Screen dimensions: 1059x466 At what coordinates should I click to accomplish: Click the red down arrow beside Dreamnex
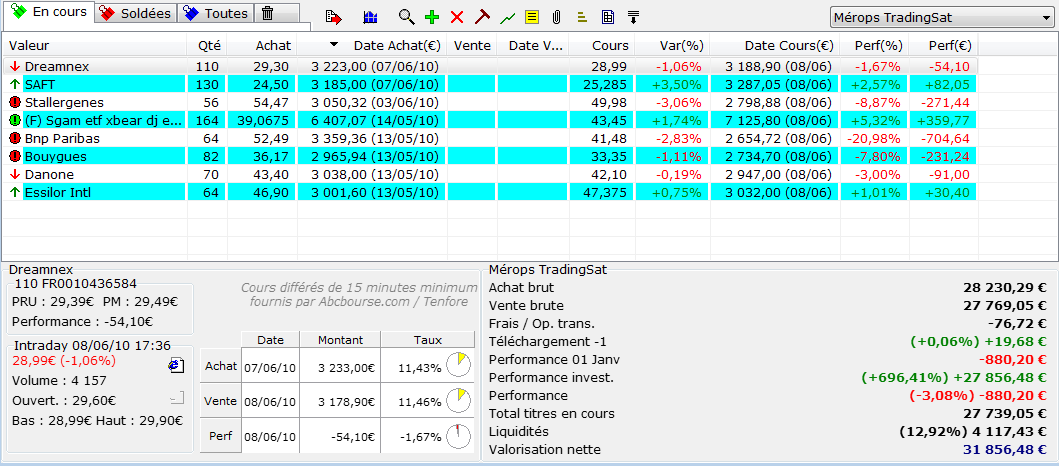tap(15, 67)
